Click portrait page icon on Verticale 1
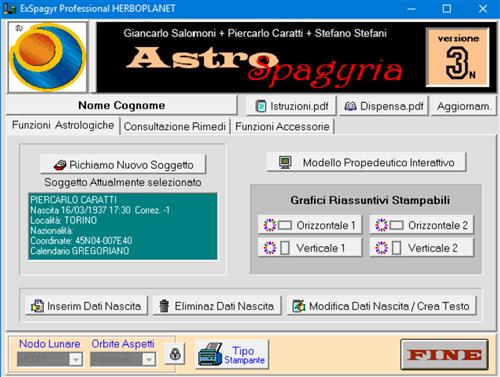Image resolution: width=500 pixels, height=377 pixels. click(285, 248)
